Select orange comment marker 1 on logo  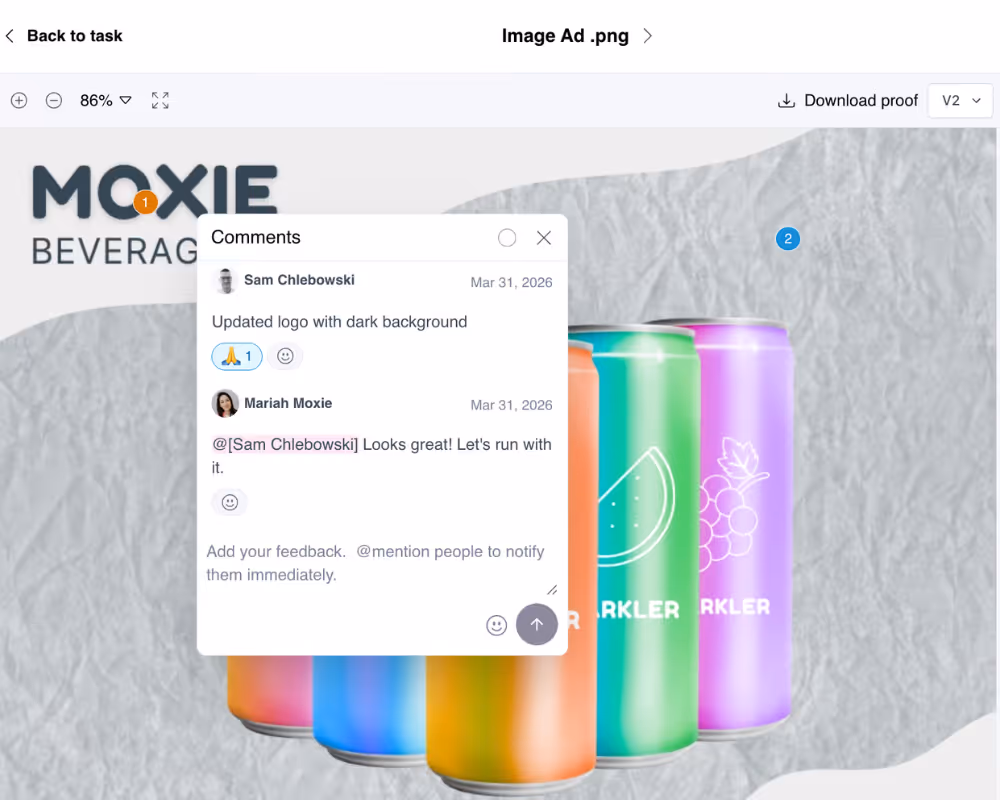click(x=145, y=203)
